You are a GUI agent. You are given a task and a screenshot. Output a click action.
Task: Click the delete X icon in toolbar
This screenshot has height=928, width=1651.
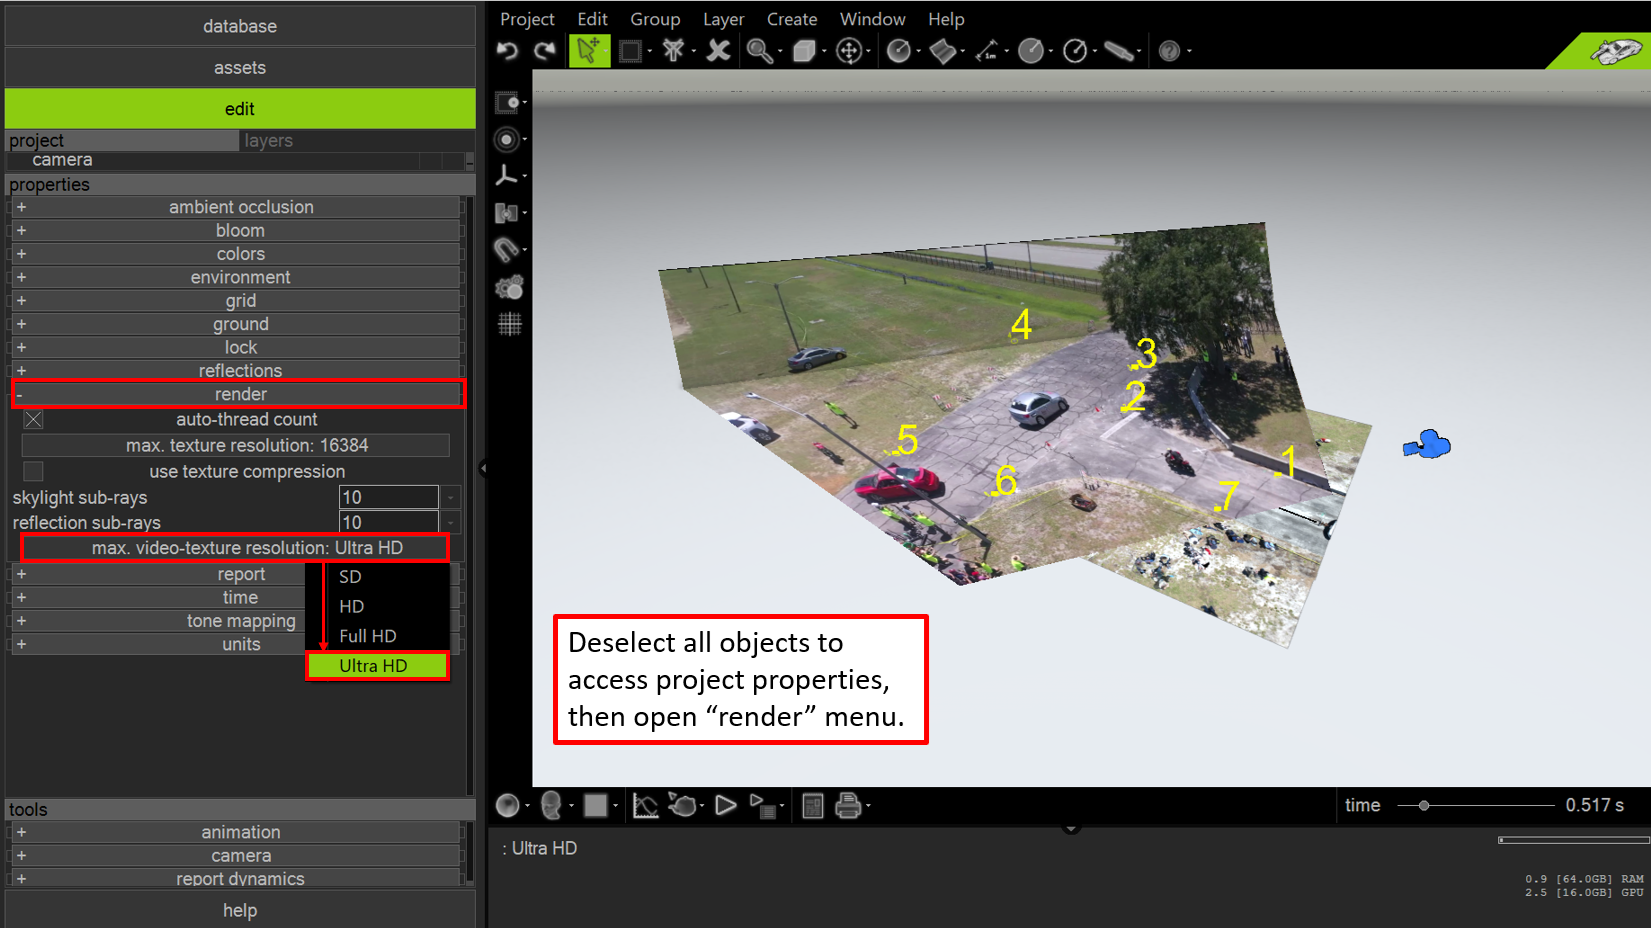[x=718, y=50]
